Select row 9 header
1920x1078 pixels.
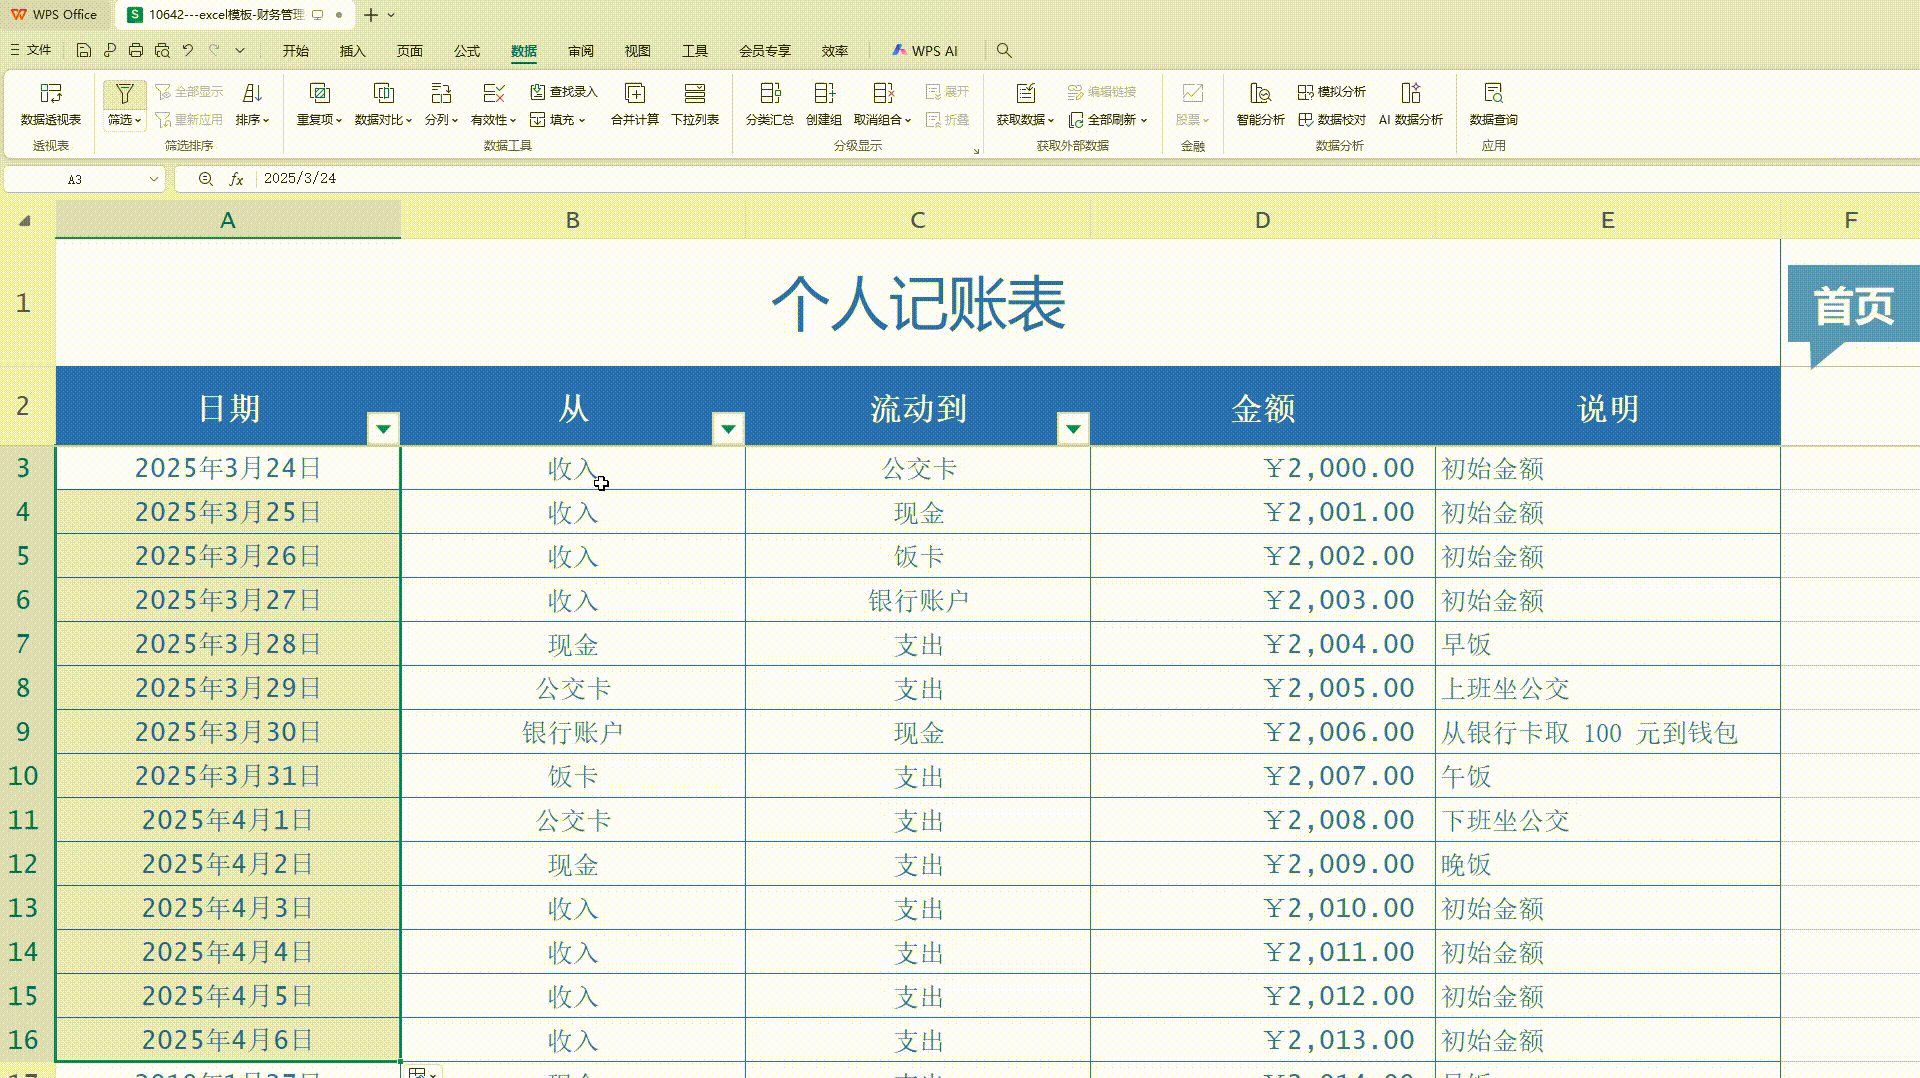(23, 732)
